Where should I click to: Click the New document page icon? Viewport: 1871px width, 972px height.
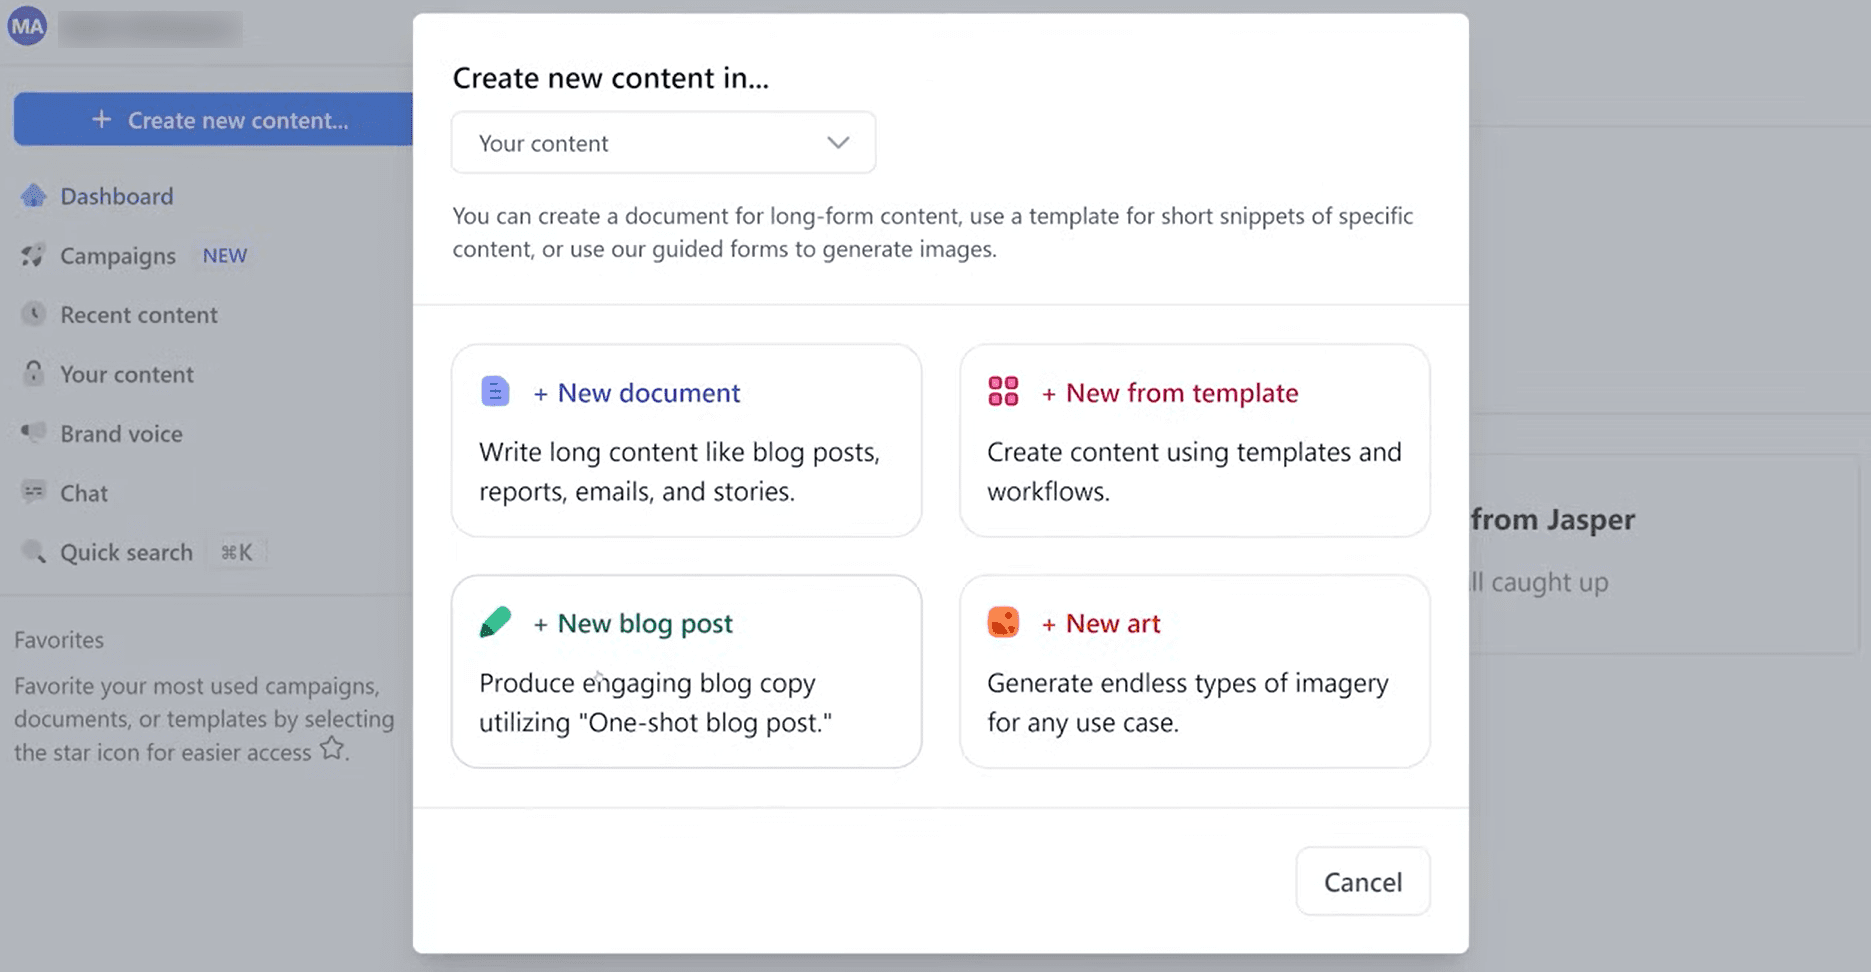(x=495, y=391)
